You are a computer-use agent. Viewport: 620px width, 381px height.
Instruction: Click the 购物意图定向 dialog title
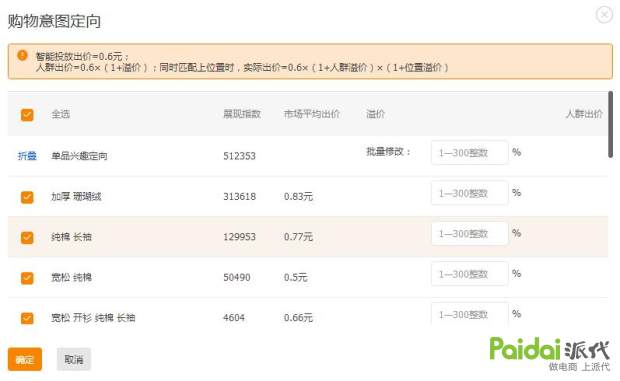[54, 21]
